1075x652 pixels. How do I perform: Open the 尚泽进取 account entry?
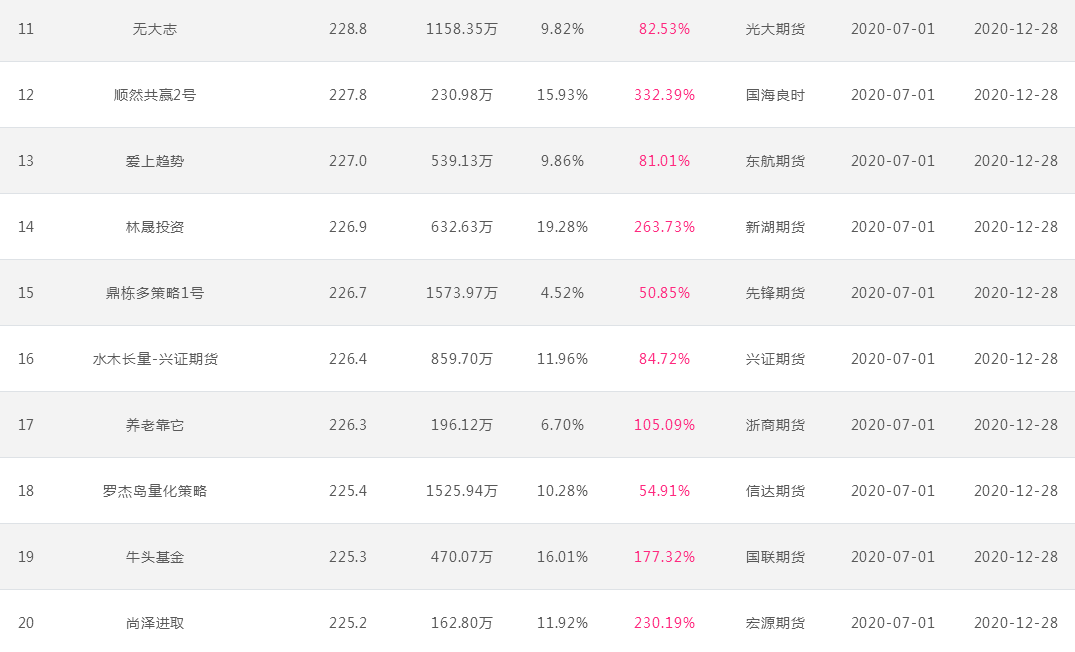coord(155,623)
